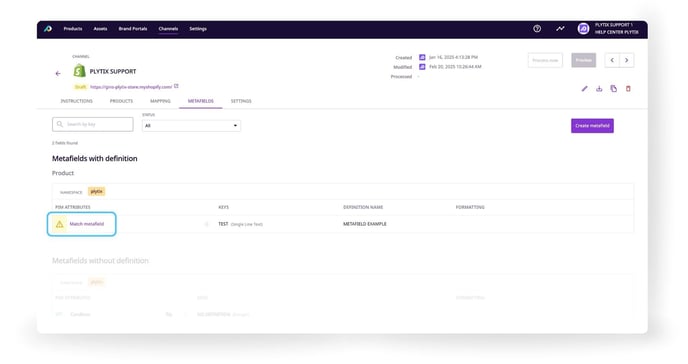Viewport: 688px width, 364px height.
Task: Click the Modified date calendar icon
Action: (422, 67)
